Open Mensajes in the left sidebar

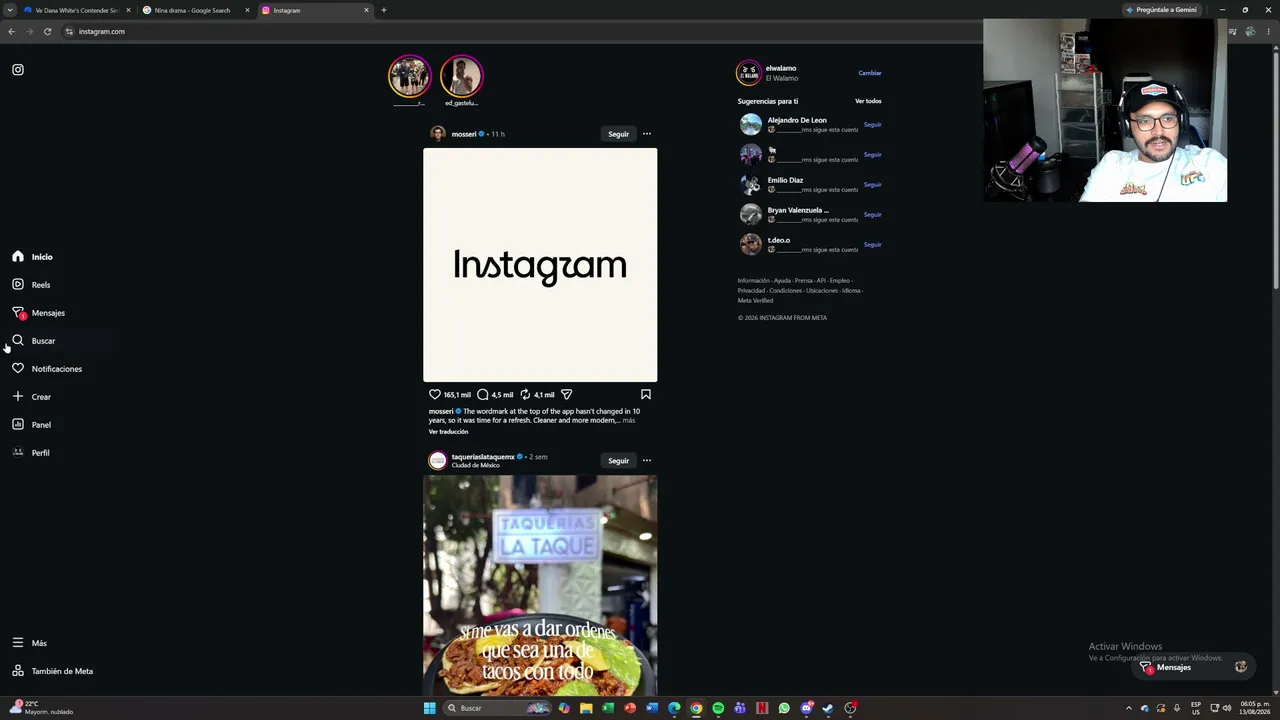(x=38, y=313)
